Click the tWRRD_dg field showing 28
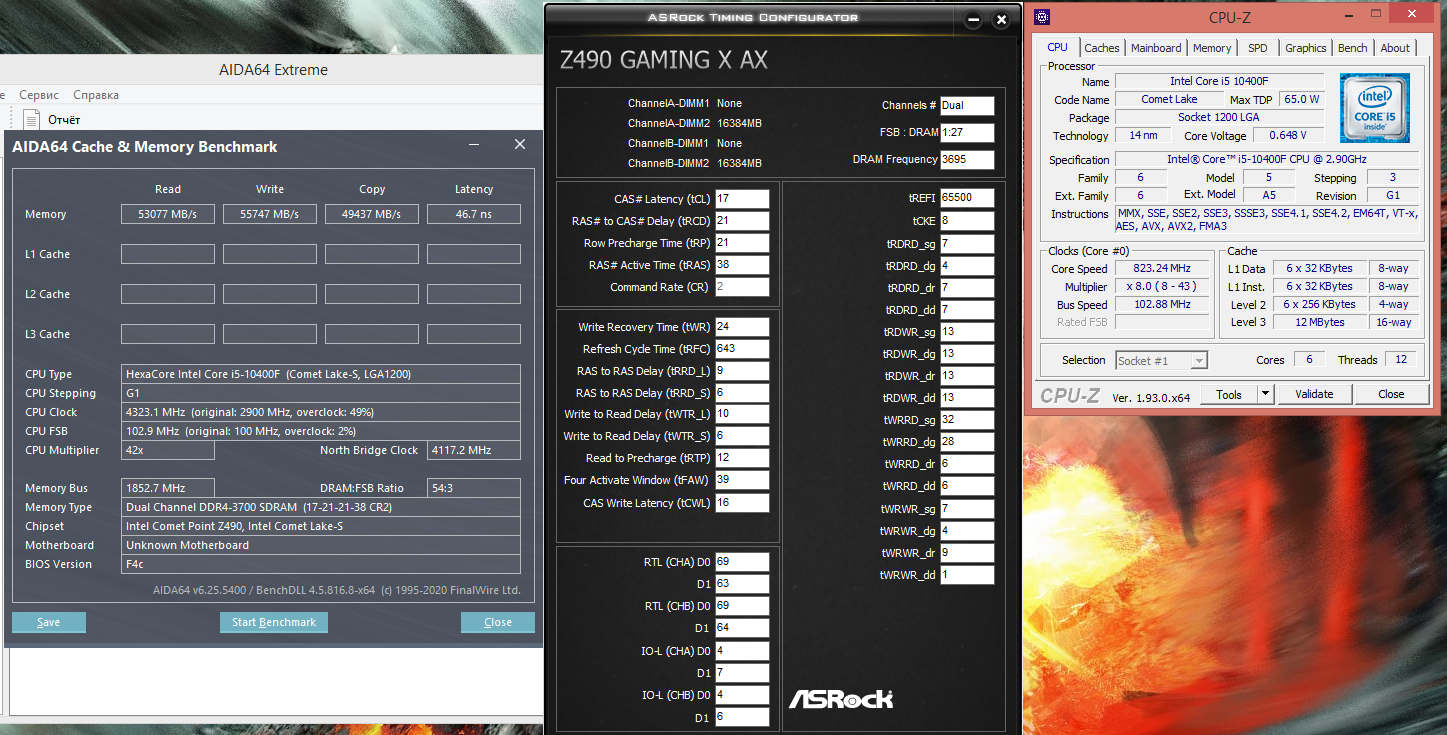Viewport: 1447px width, 735px height. coord(967,442)
